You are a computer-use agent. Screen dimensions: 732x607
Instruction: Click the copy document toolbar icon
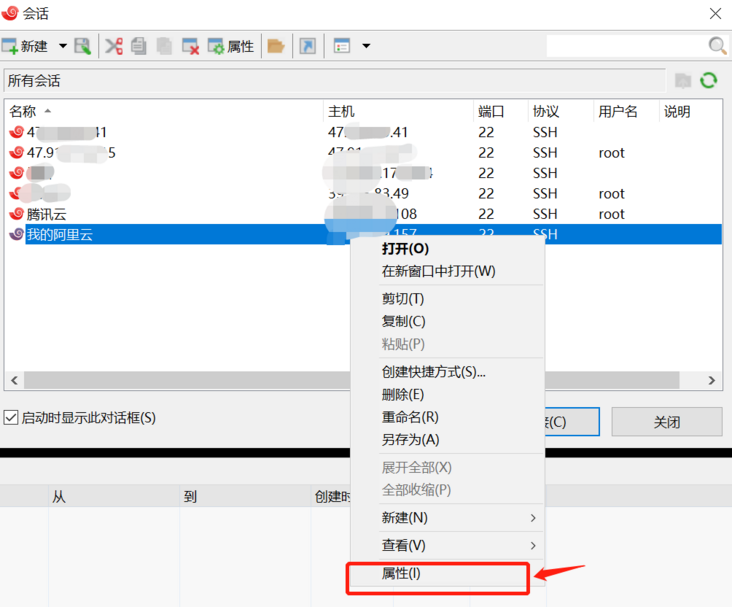click(138, 46)
